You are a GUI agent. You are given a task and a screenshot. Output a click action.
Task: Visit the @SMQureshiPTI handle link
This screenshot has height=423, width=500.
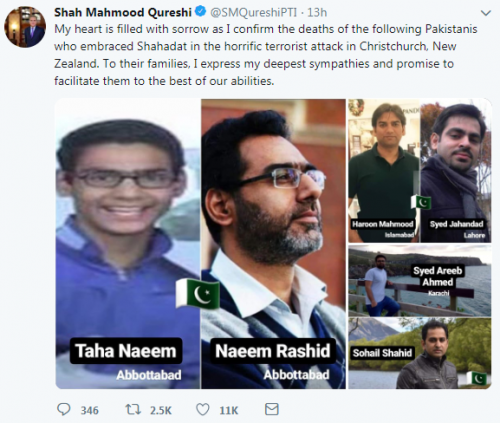(x=253, y=12)
